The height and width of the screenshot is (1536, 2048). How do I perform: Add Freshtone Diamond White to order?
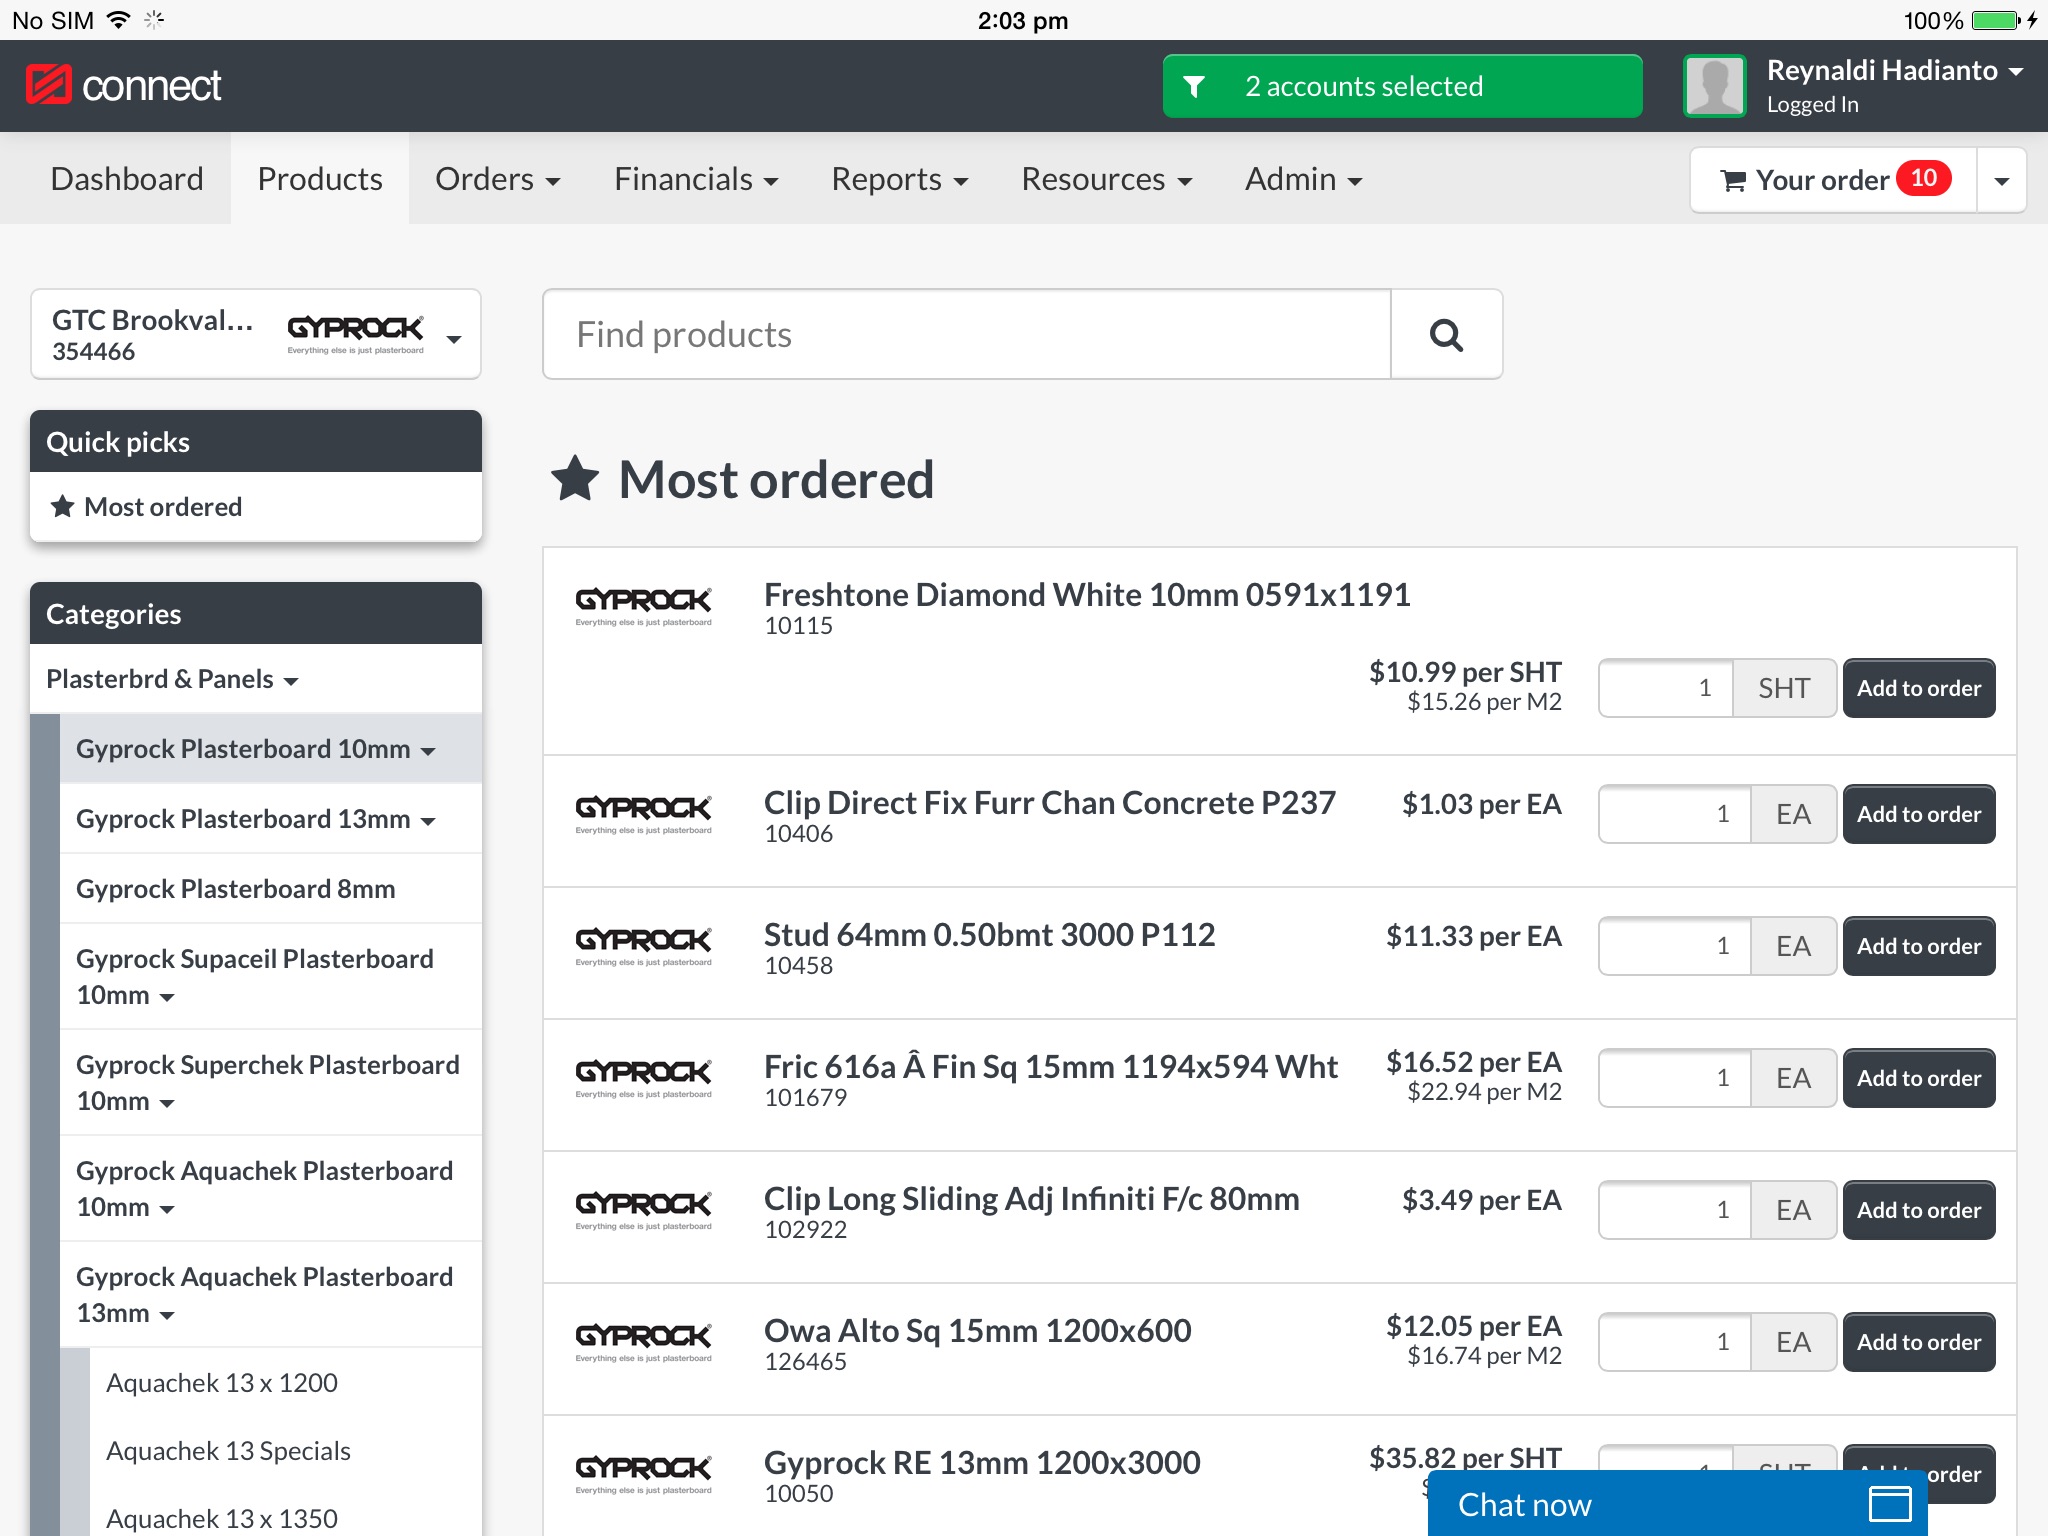point(1919,688)
